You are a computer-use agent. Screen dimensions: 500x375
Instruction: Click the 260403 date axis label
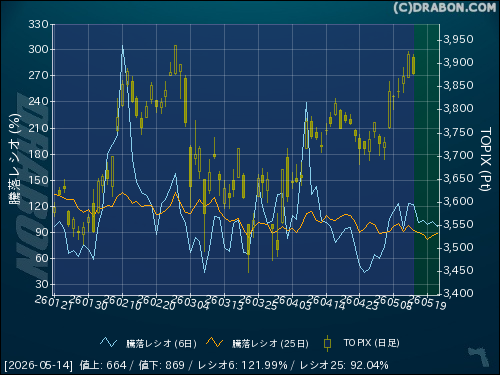tap(292, 303)
